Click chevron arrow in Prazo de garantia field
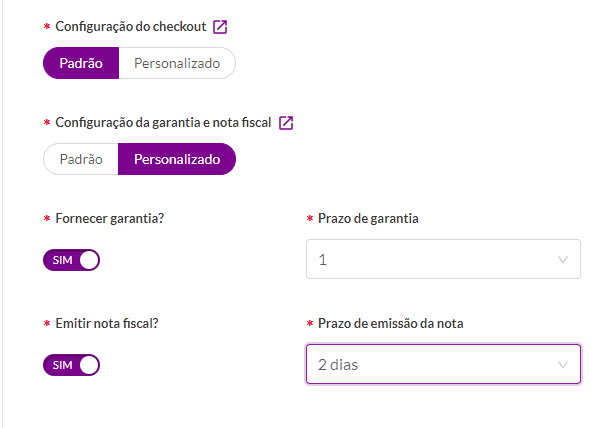This screenshot has width=610, height=428. 563,260
